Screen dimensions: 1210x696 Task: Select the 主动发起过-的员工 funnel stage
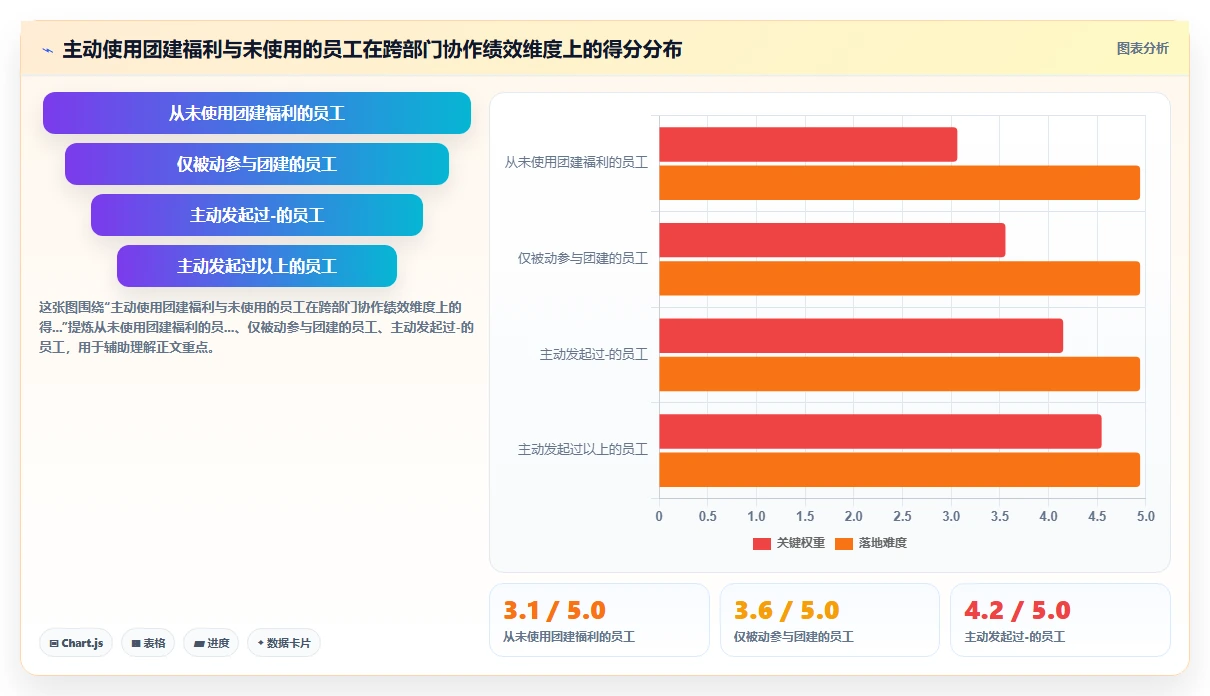(x=257, y=215)
